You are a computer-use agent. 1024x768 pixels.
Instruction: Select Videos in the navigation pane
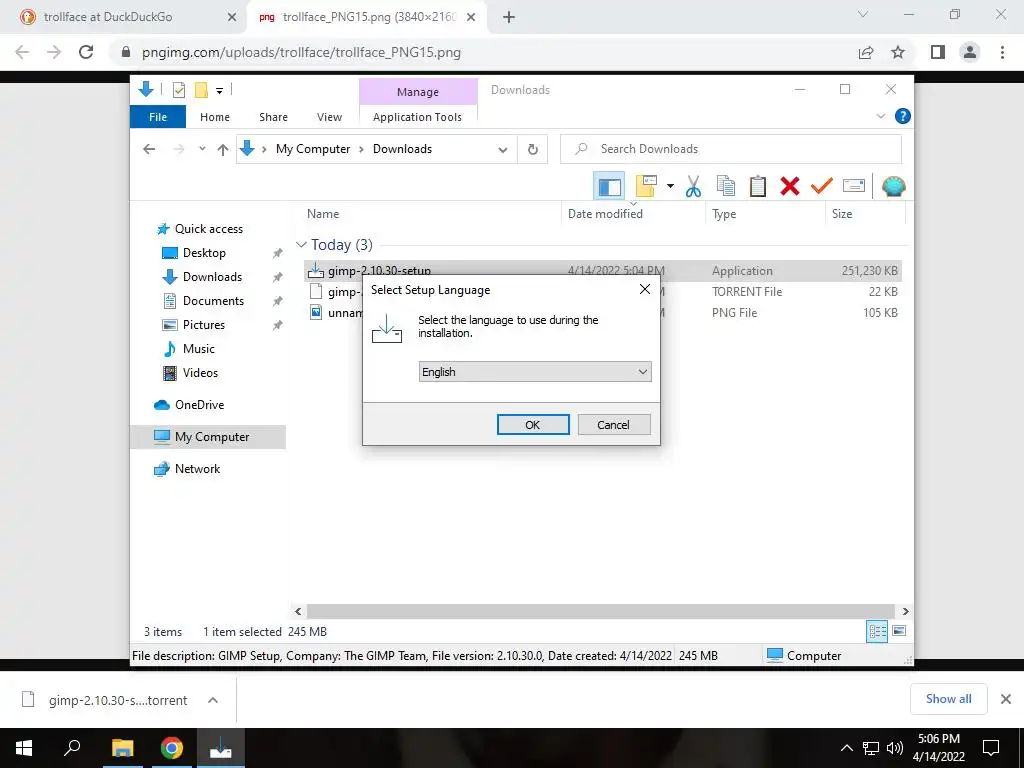coord(200,373)
